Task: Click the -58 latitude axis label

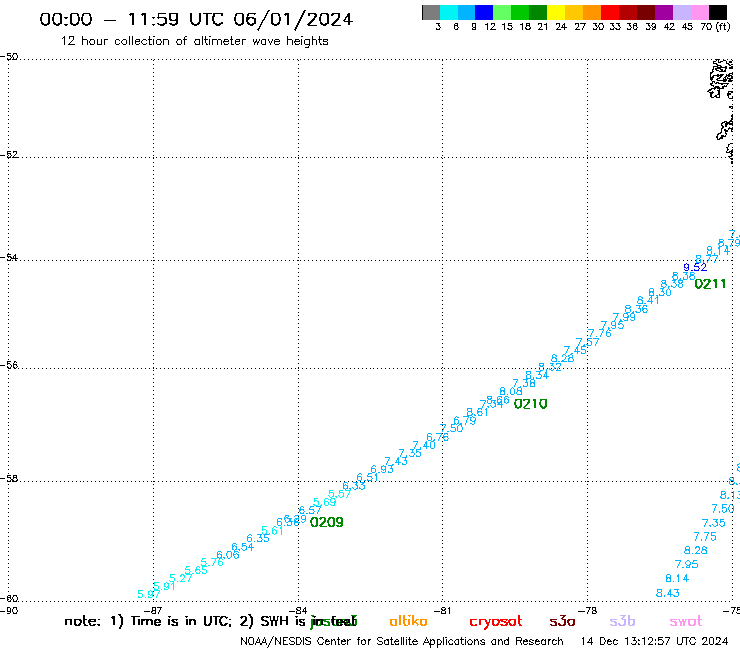Action: click(9, 478)
